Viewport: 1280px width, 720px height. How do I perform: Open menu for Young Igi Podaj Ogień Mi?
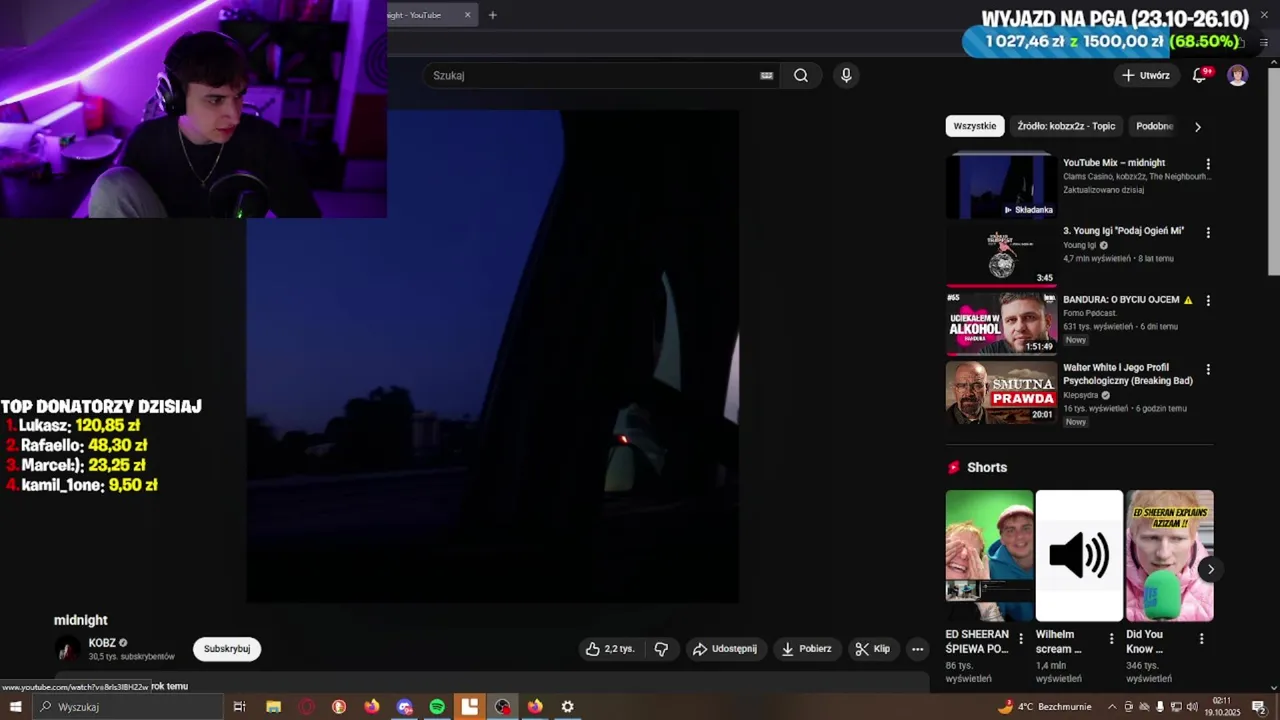point(1208,232)
